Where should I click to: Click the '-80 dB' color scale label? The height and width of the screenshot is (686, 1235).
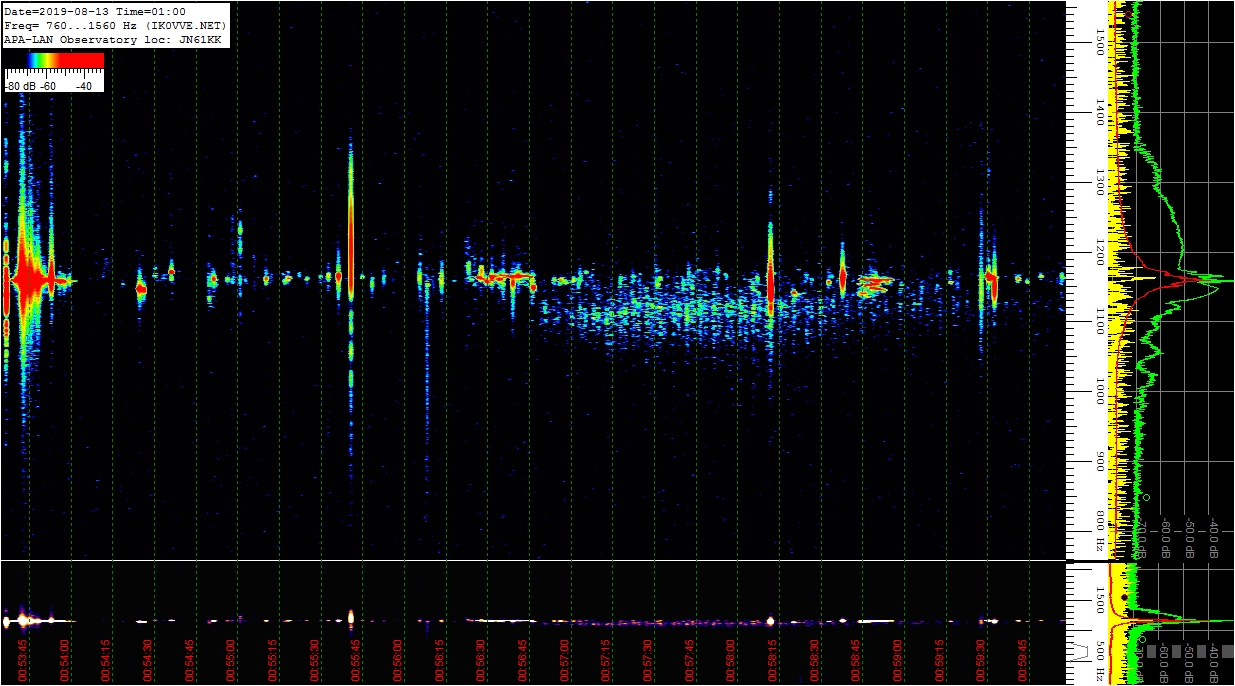(x=22, y=86)
